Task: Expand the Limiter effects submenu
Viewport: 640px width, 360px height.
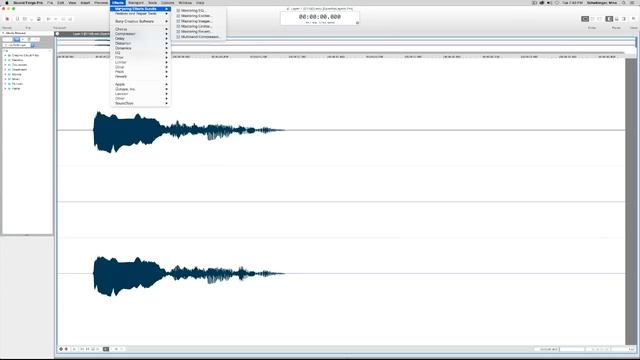Action: pos(140,62)
